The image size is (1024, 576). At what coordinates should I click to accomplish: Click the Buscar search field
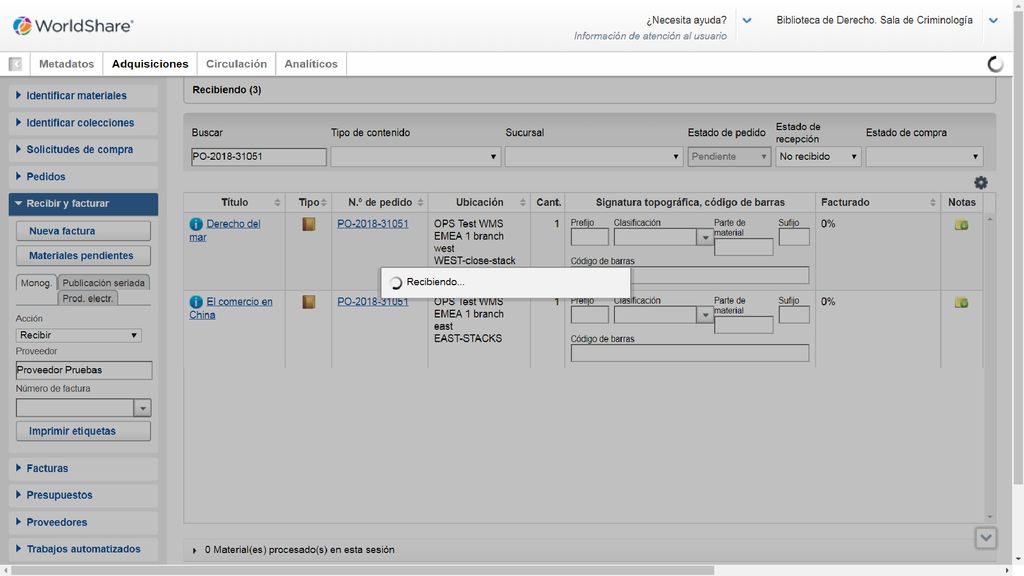click(259, 157)
